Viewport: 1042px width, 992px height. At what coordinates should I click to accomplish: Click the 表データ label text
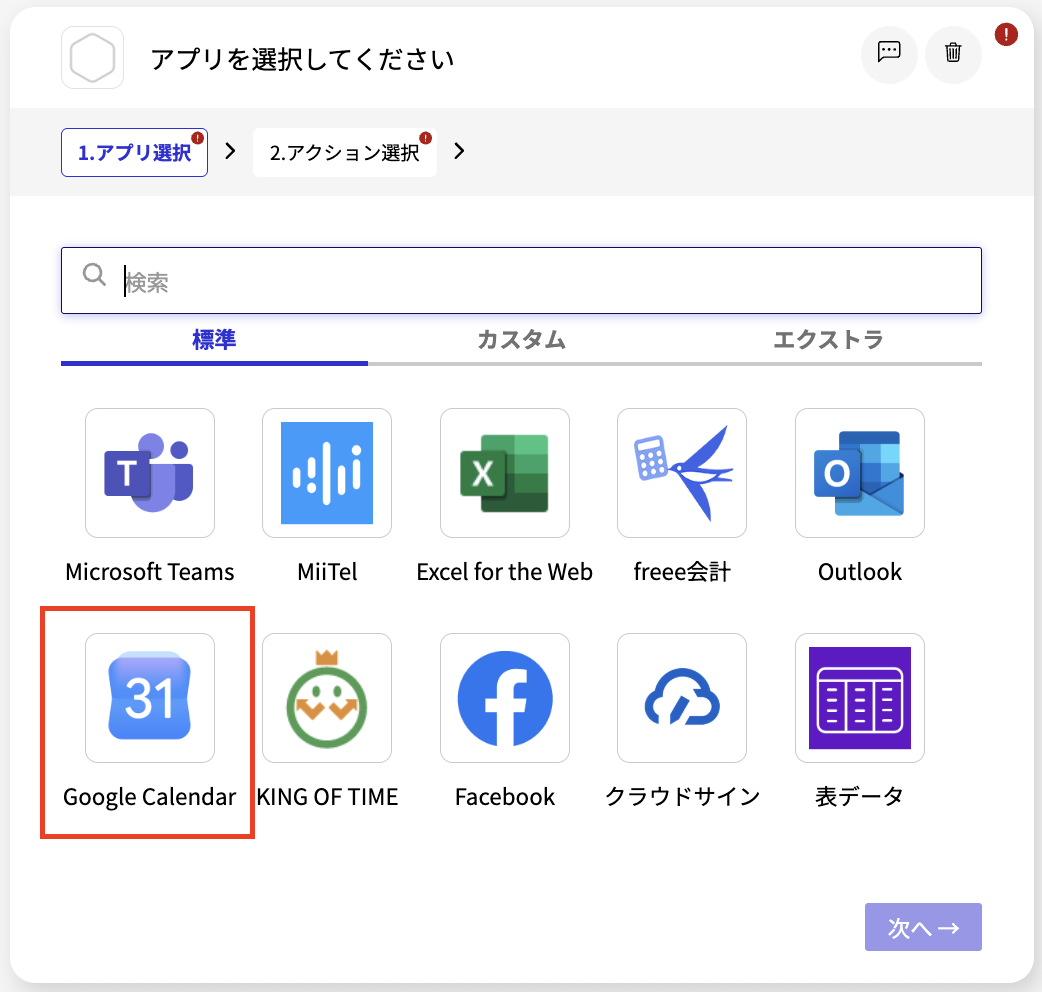tap(859, 796)
